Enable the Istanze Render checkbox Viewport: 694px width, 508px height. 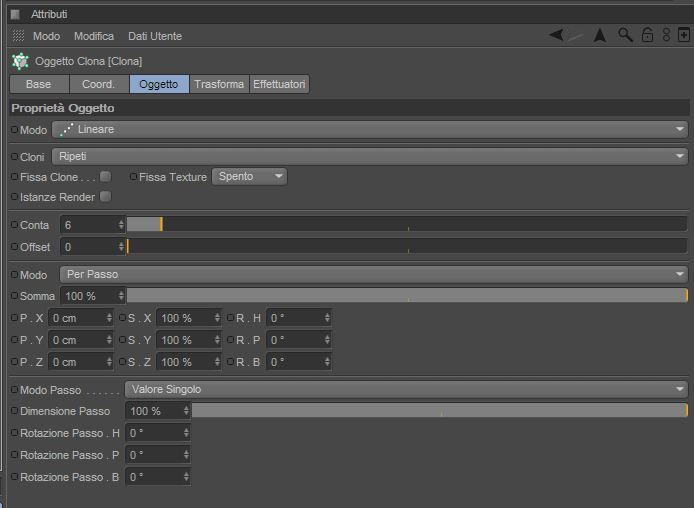pos(105,196)
